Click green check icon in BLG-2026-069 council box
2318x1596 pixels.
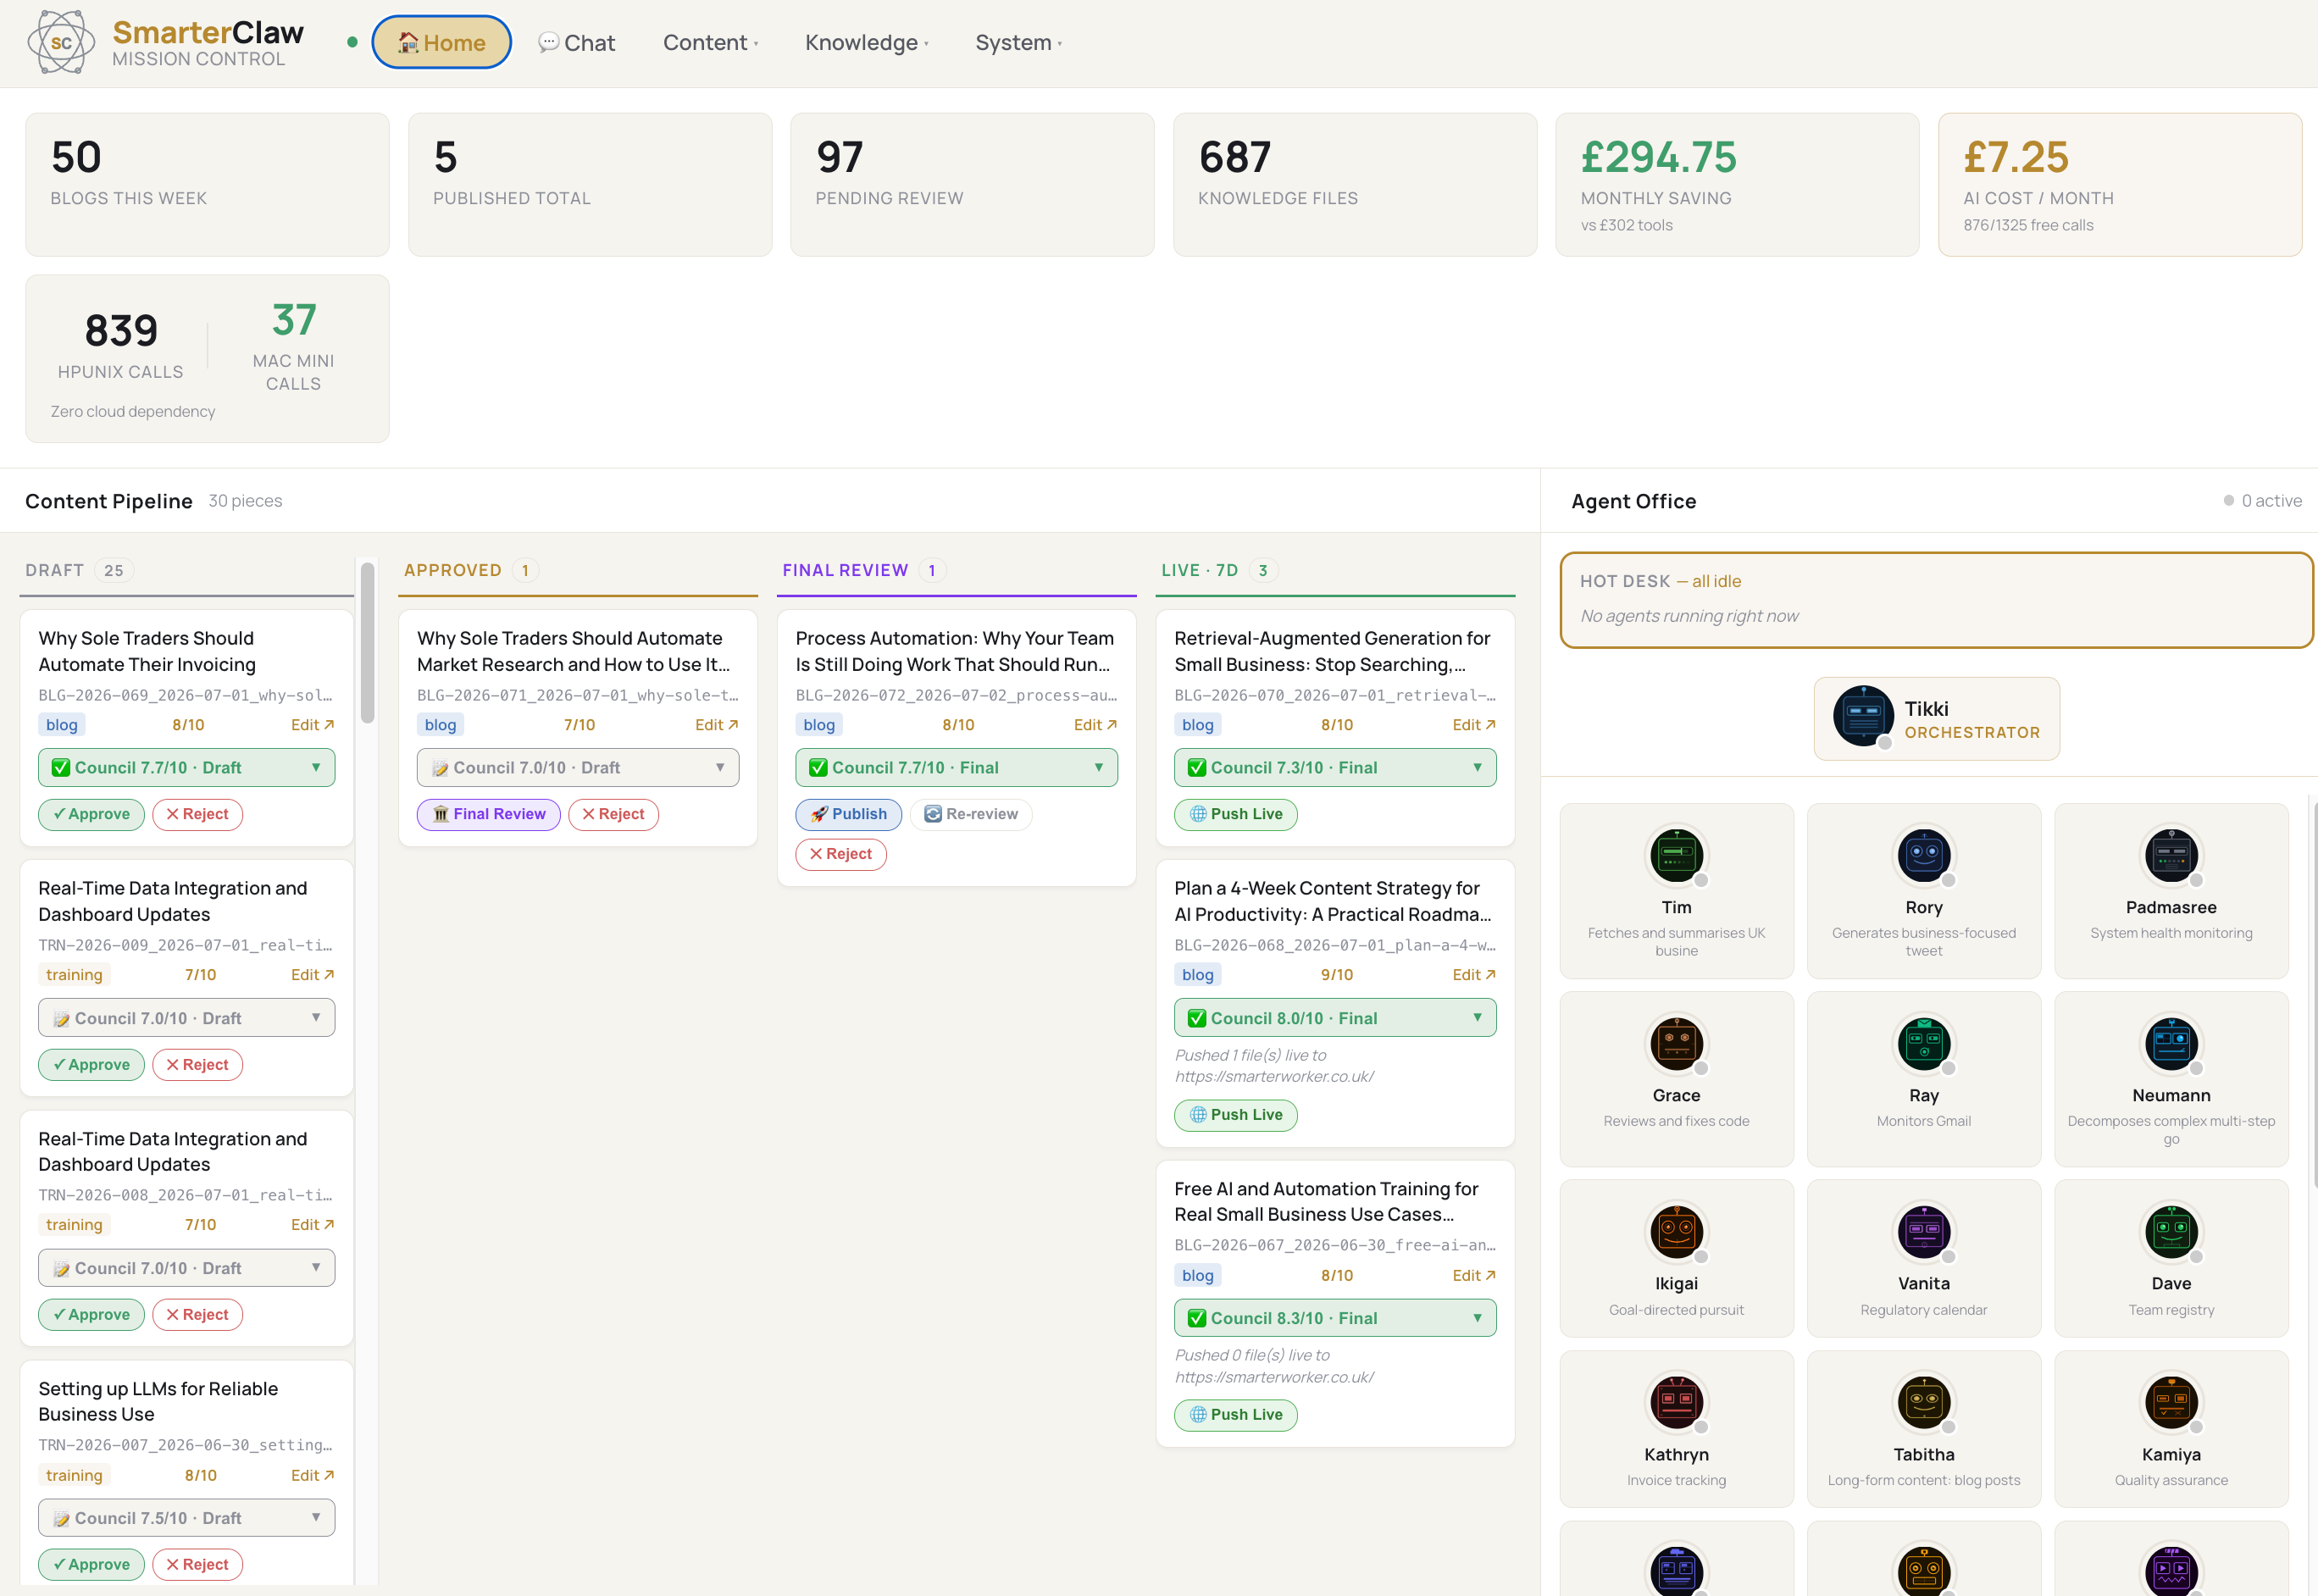[61, 768]
